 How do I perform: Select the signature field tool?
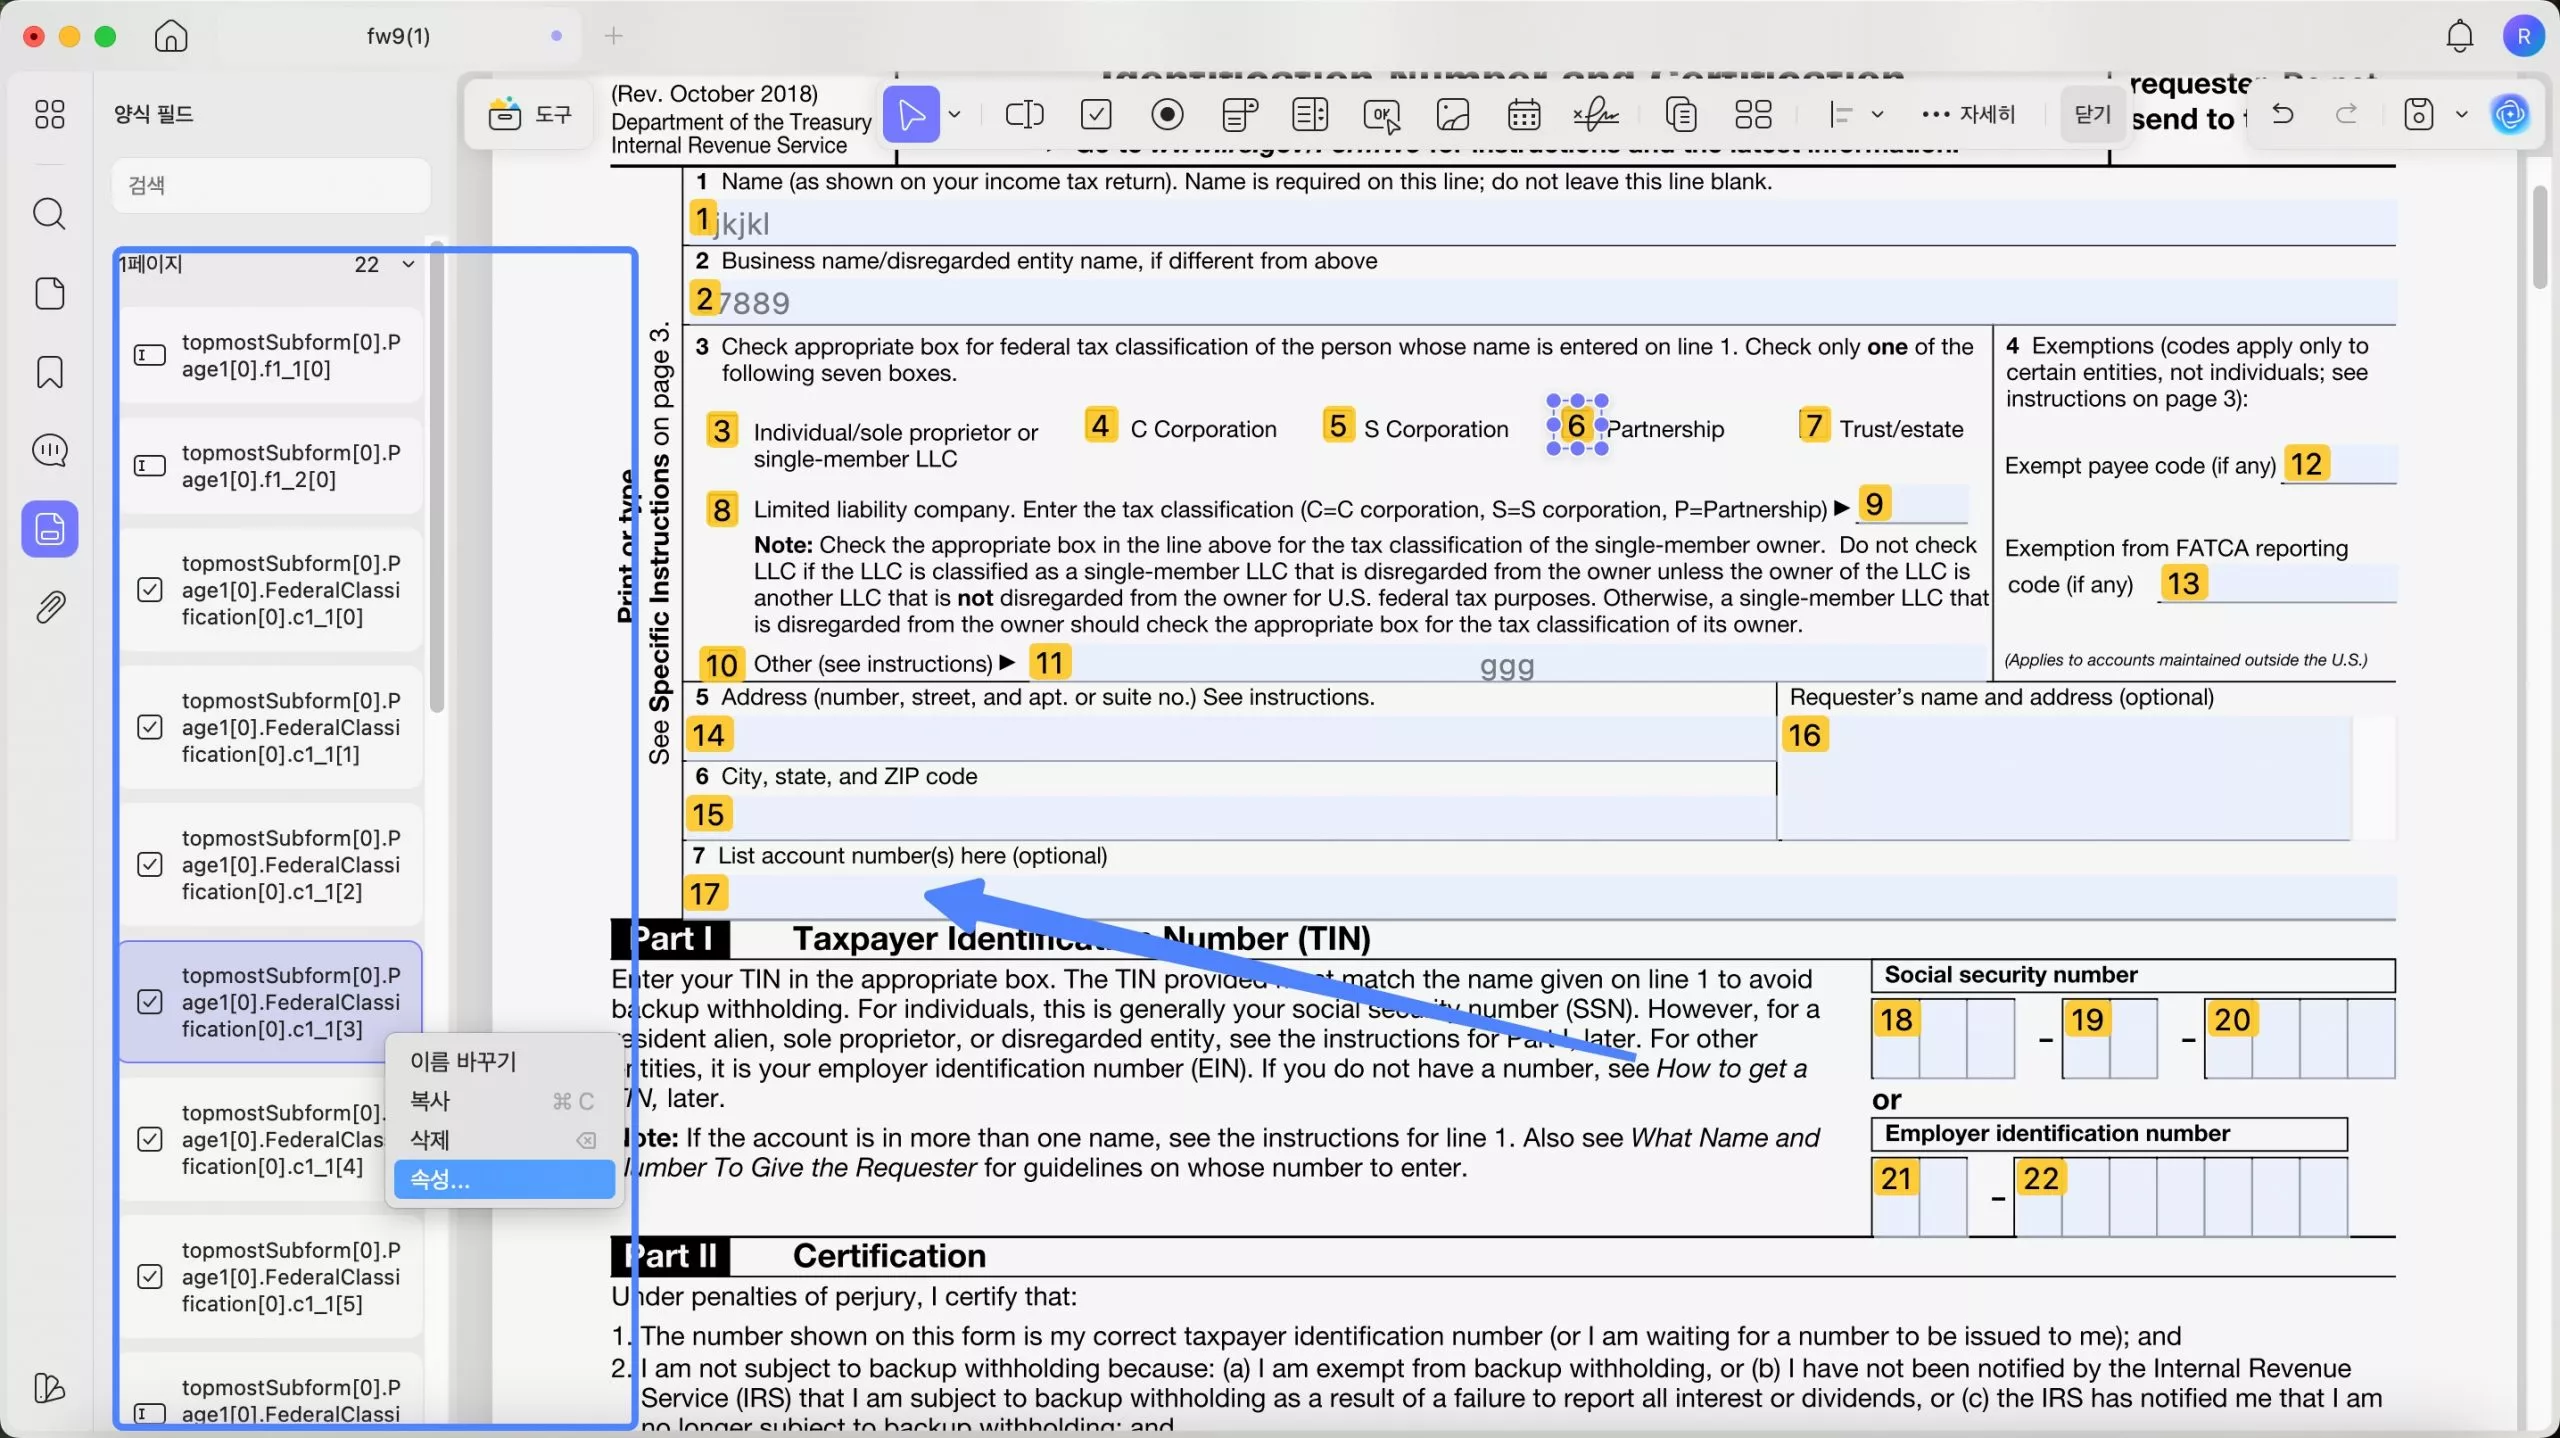click(1595, 114)
